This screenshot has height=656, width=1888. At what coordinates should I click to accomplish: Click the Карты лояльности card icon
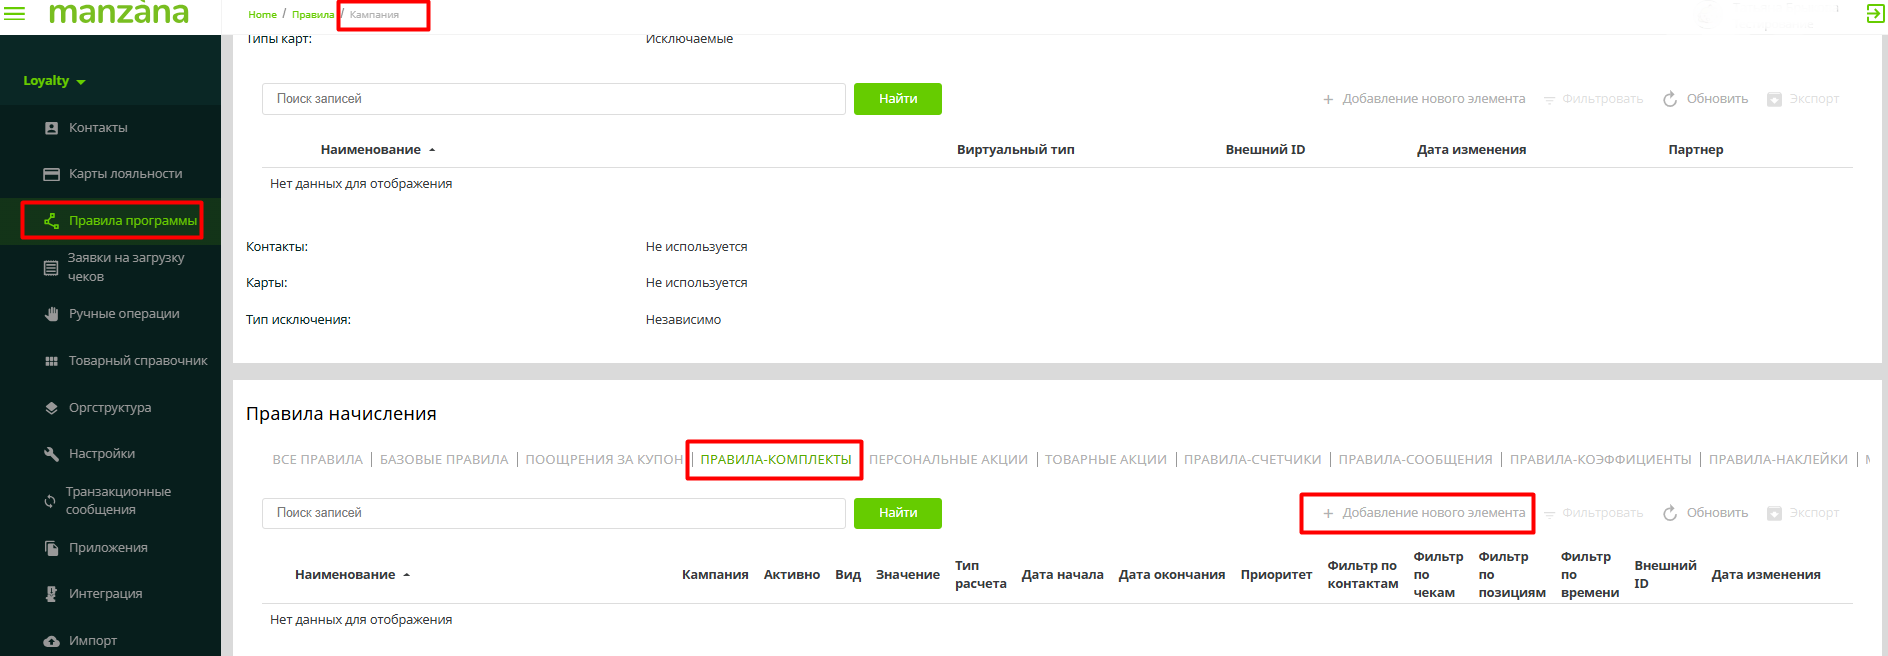[x=51, y=174]
